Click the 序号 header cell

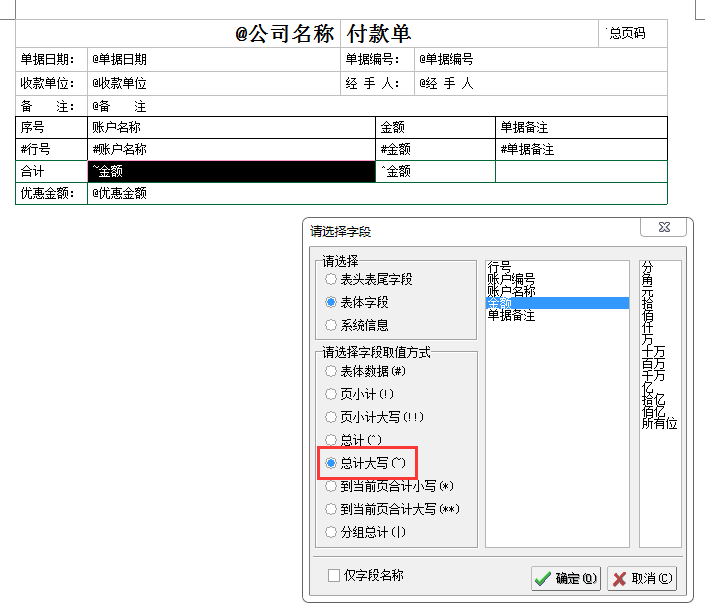51,127
